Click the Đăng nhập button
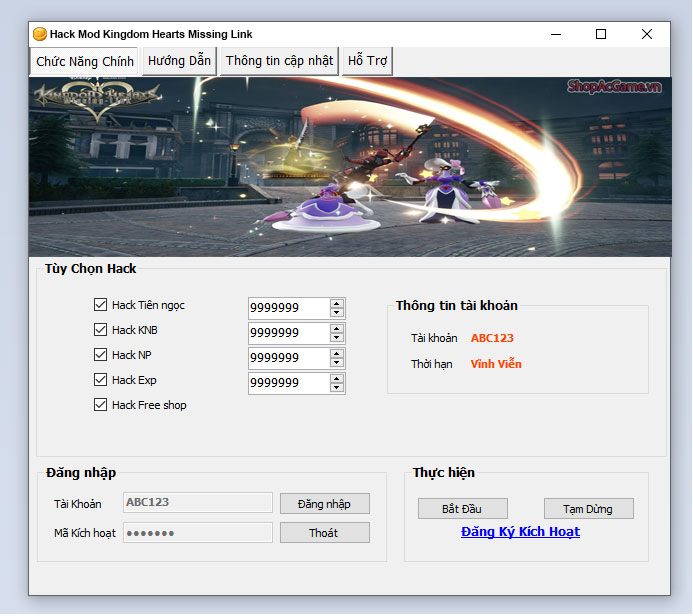Viewport: 693px width, 616px height. [325, 504]
